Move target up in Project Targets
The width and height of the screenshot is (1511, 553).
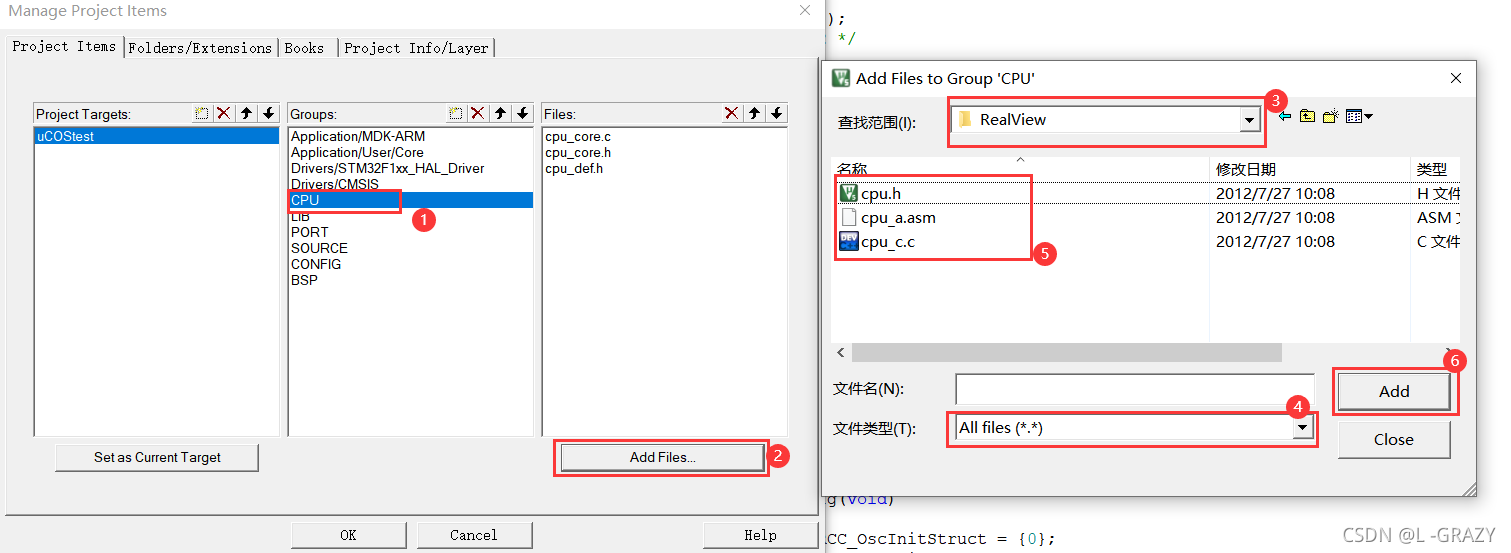246,114
